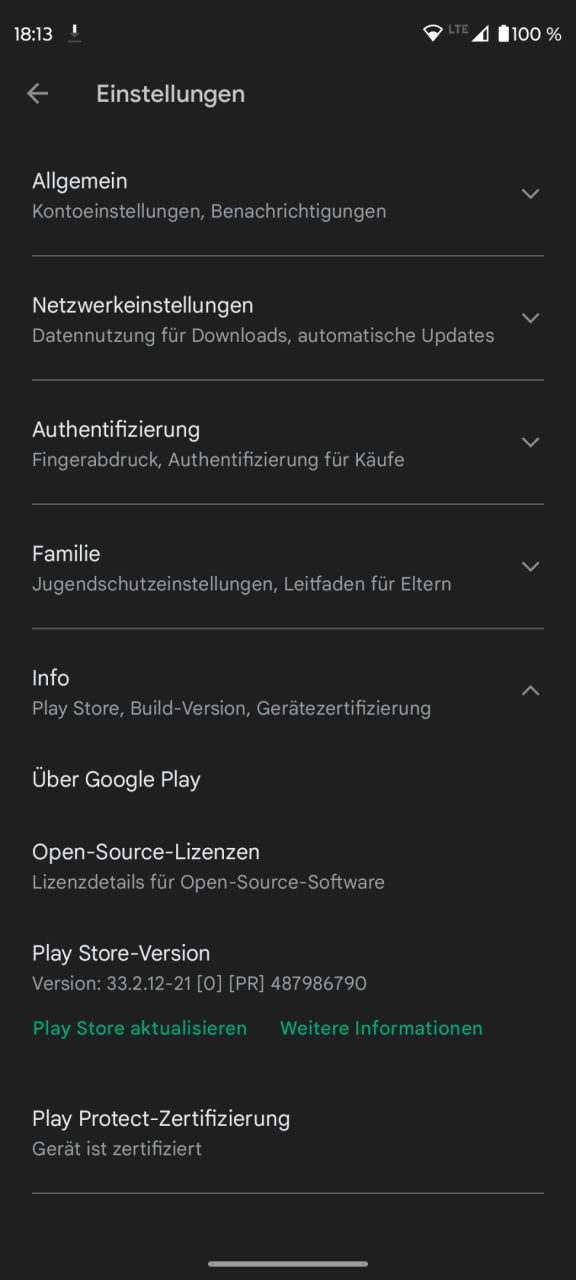Tap Play Store aktualisieren
This screenshot has width=576, height=1280.
point(140,1028)
